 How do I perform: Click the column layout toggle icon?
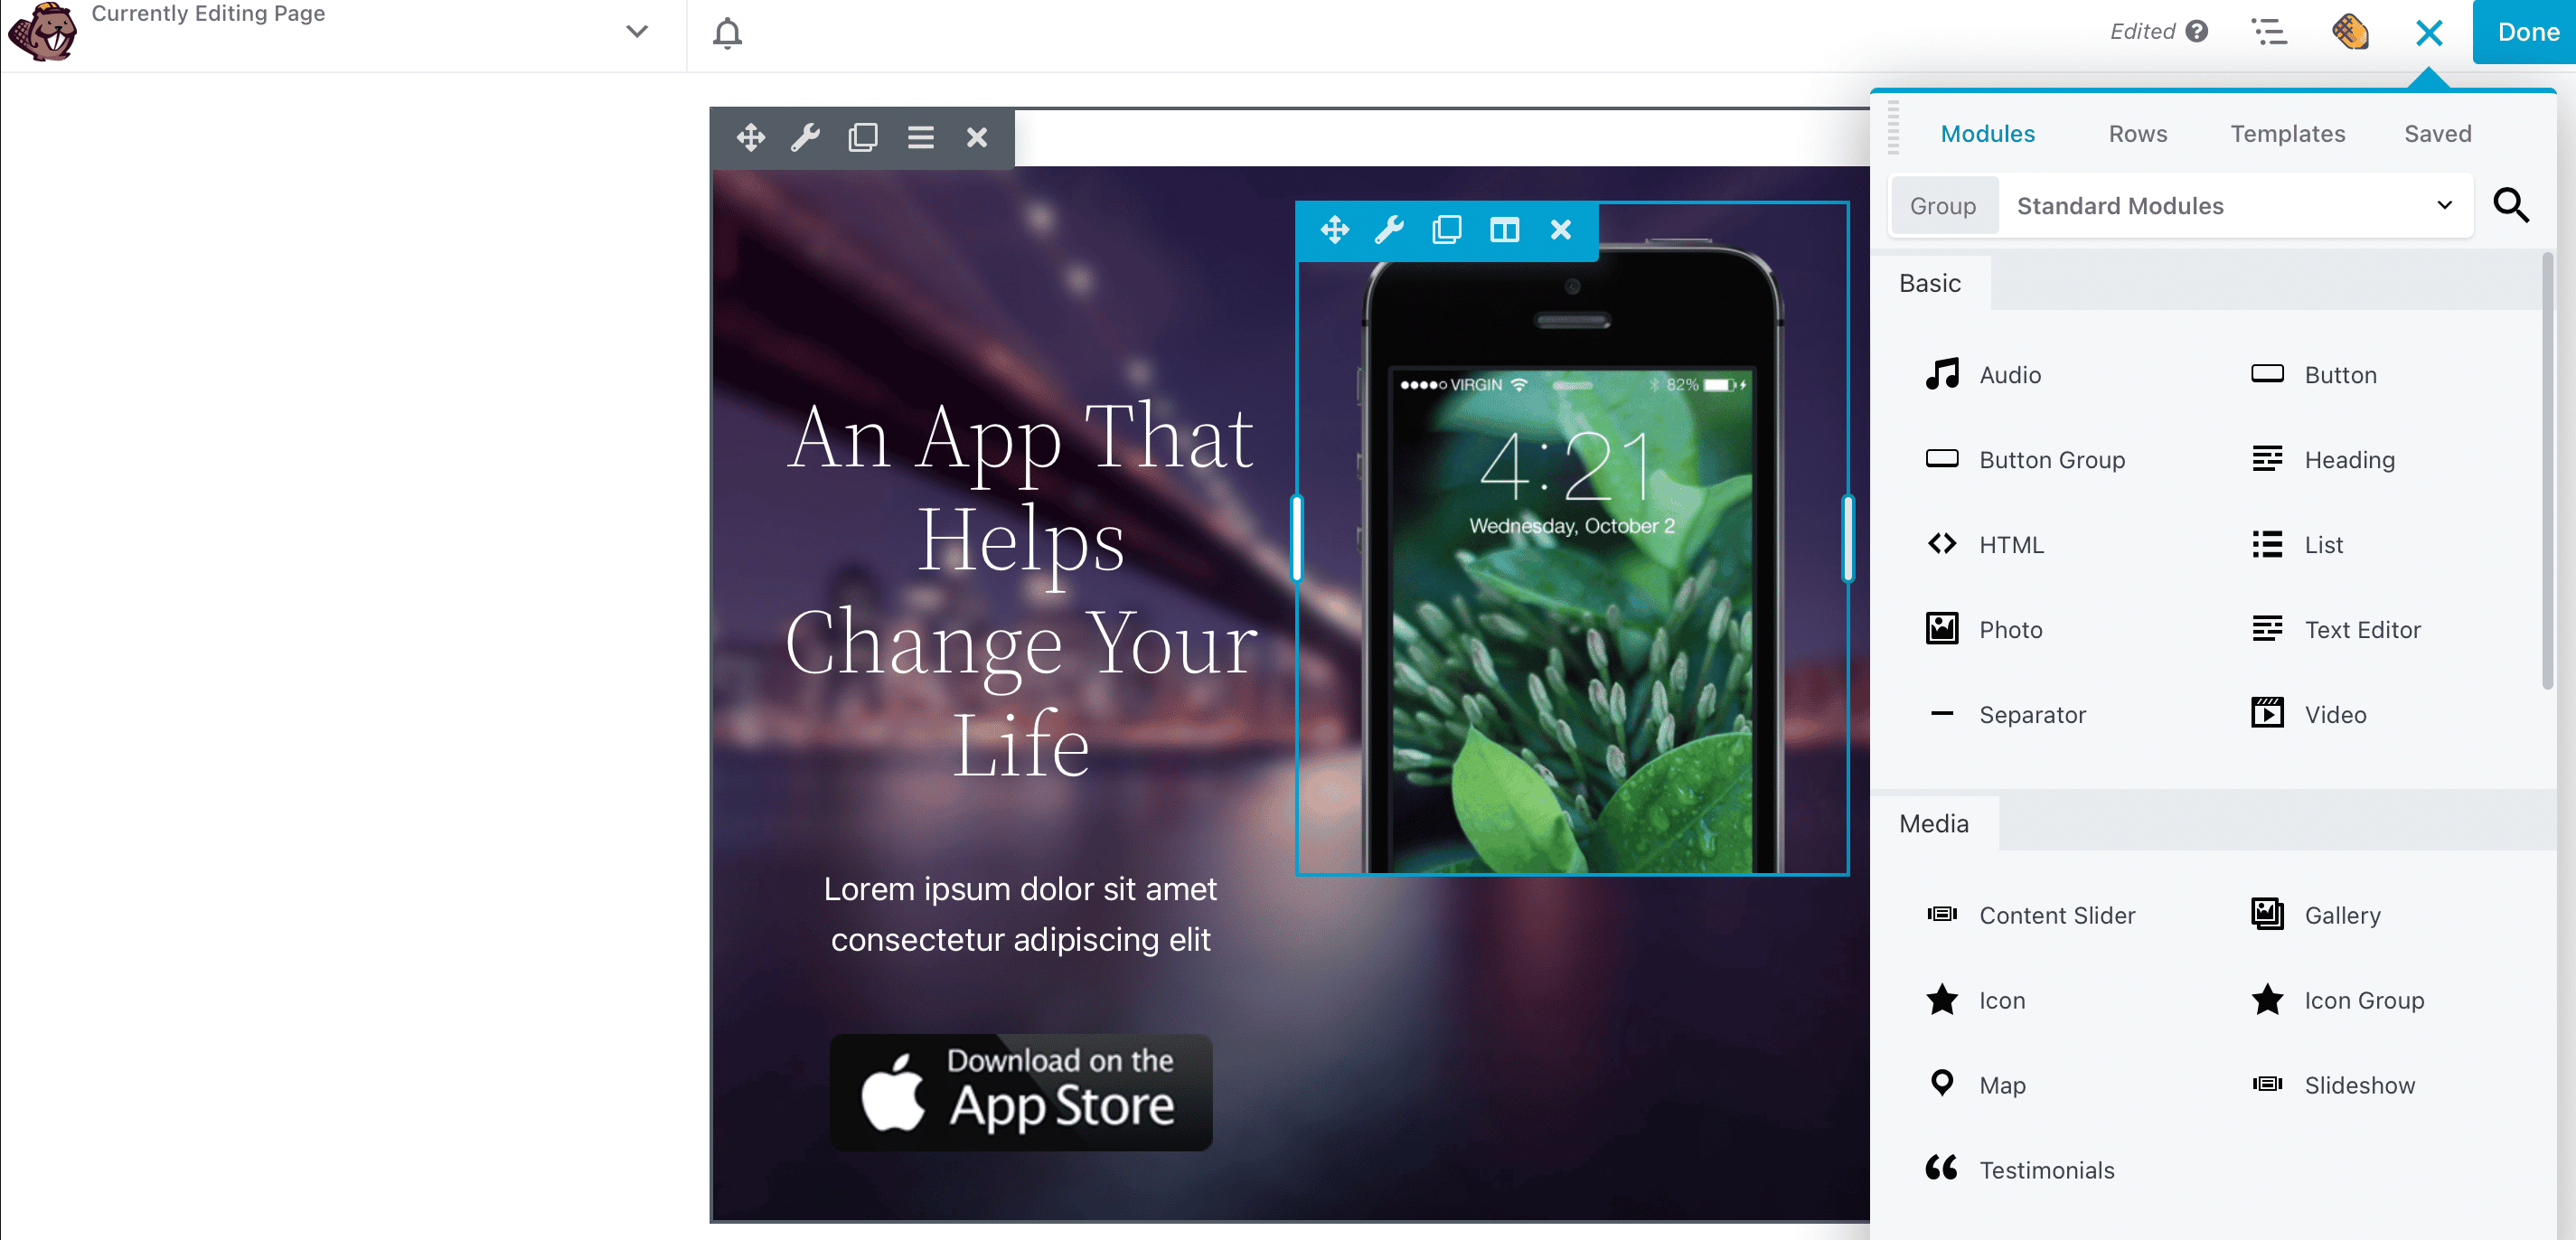pos(1505,229)
